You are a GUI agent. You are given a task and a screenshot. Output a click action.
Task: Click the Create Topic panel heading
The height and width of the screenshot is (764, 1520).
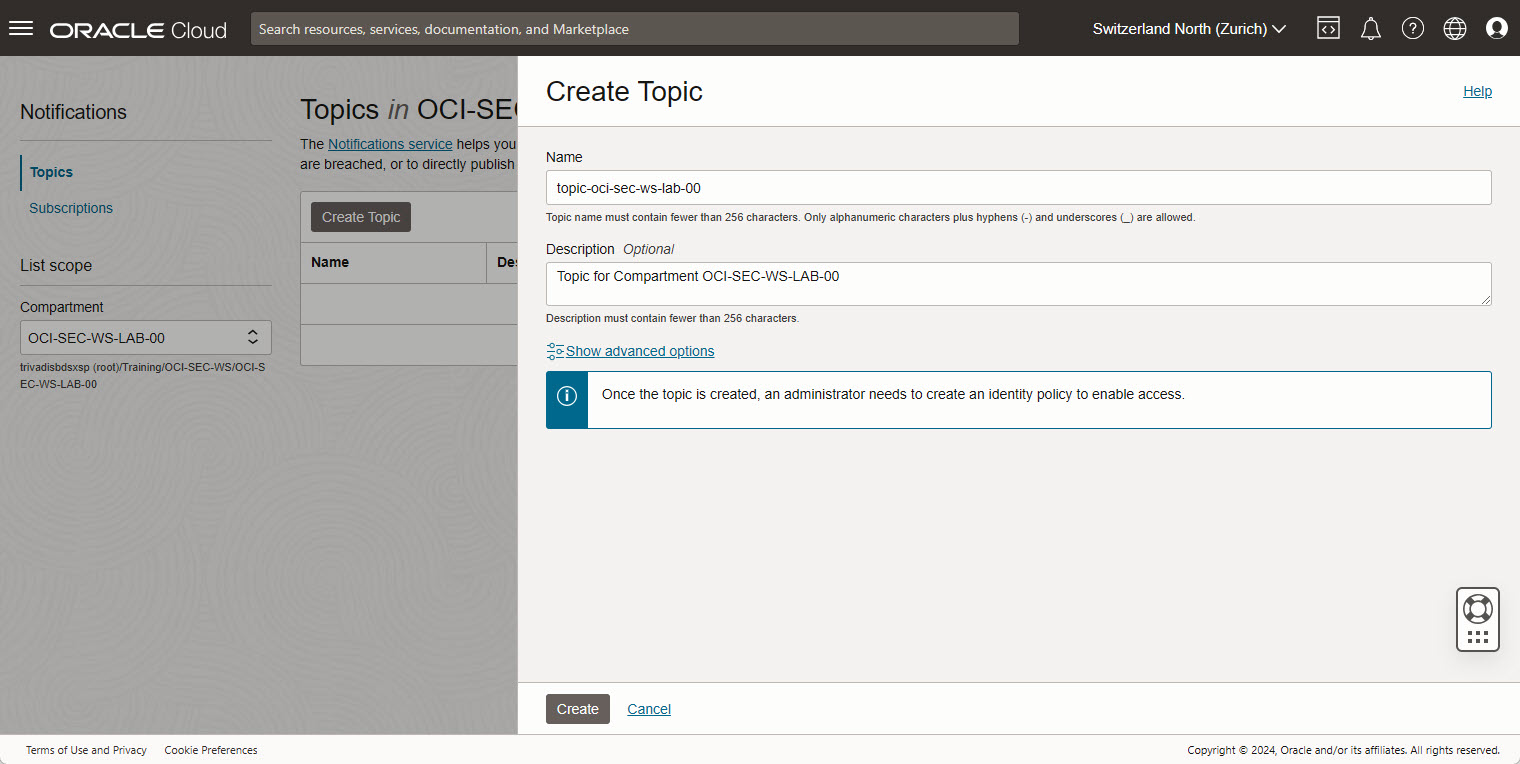click(624, 91)
